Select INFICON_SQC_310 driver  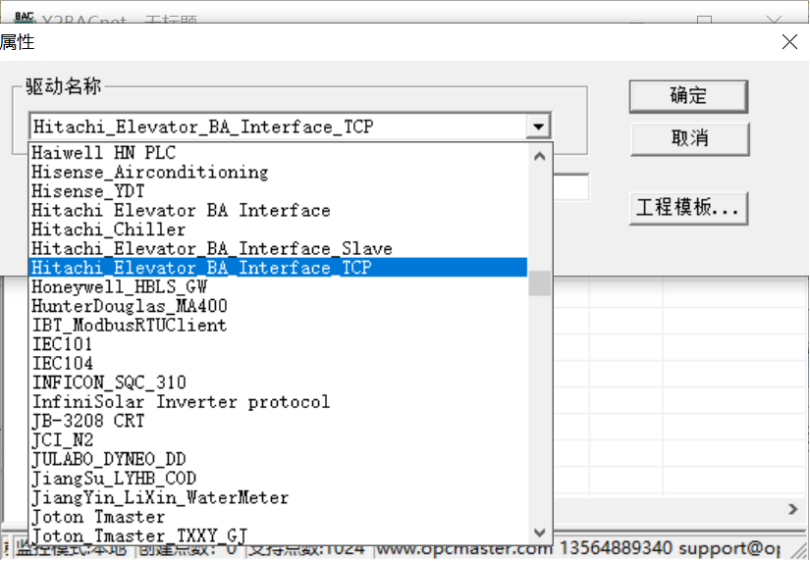[x=278, y=382]
